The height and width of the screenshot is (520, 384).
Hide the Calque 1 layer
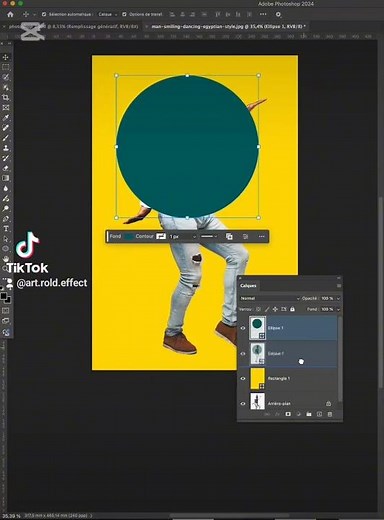click(x=243, y=354)
